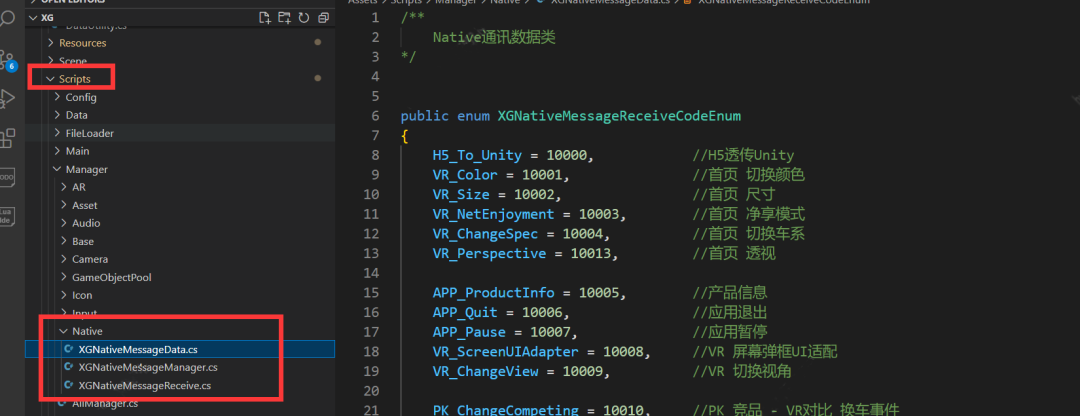Open Search view in activity bar
Image resolution: width=1080 pixels, height=416 pixels.
6,17
